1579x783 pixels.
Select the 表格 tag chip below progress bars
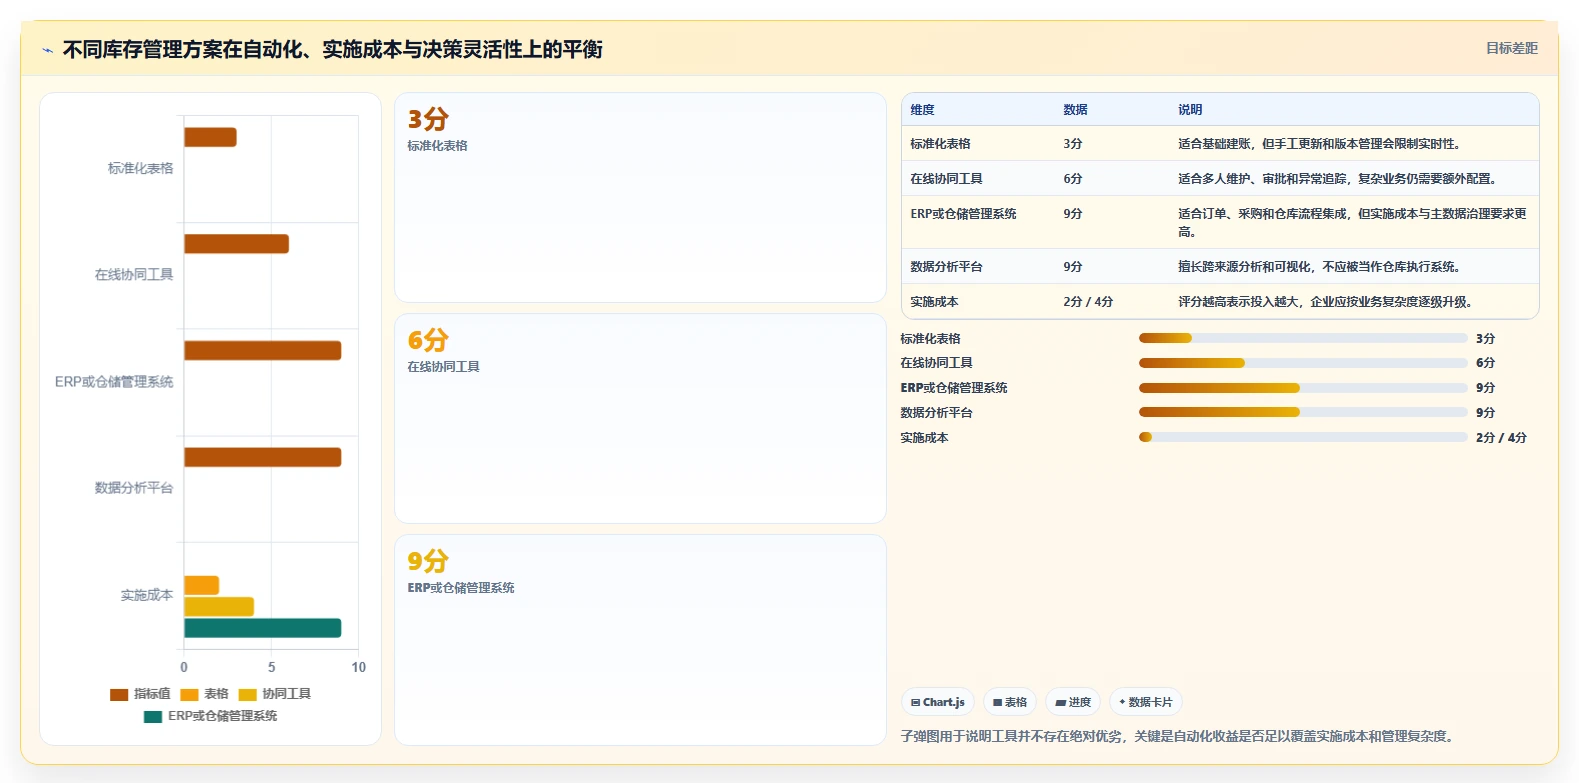tap(1010, 702)
